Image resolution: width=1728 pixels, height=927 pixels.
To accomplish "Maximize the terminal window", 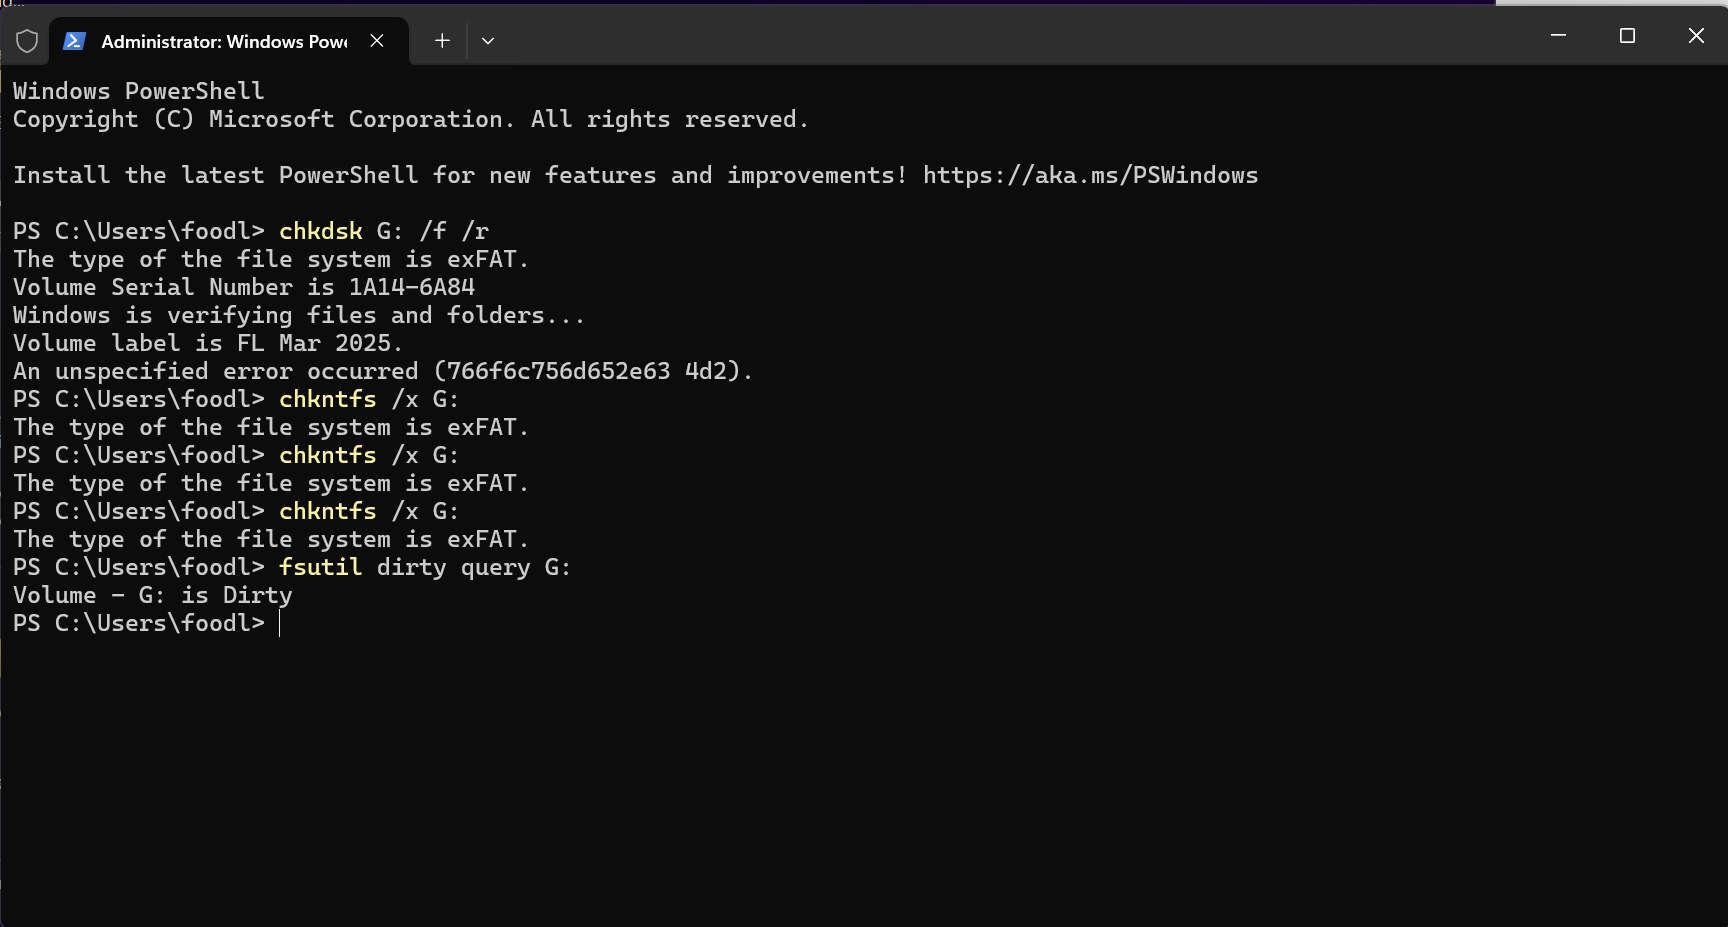I will (x=1627, y=36).
